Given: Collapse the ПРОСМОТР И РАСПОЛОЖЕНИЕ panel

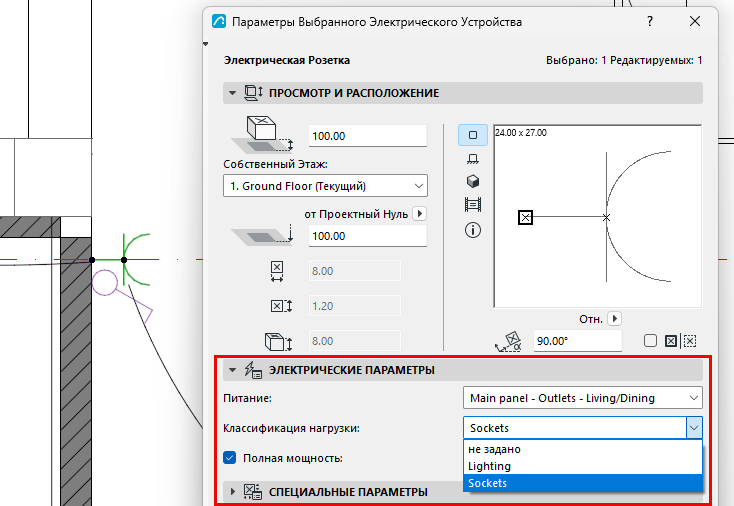Looking at the screenshot, I should 232,93.
